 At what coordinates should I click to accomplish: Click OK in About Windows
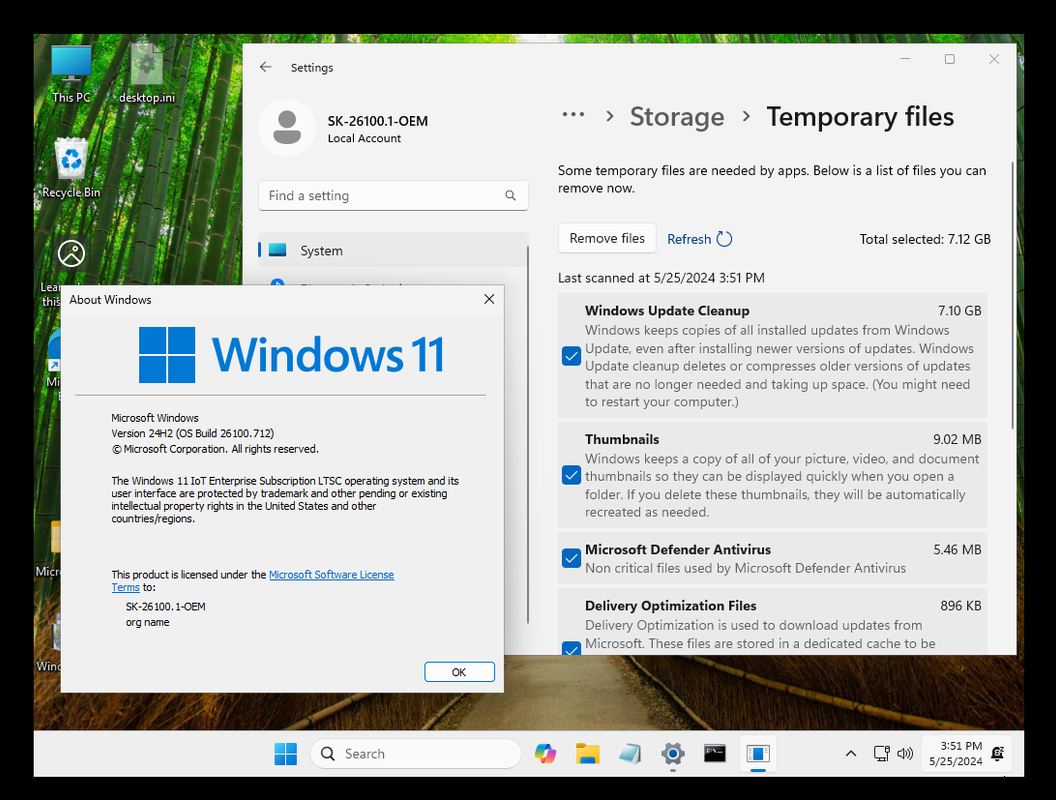point(459,671)
